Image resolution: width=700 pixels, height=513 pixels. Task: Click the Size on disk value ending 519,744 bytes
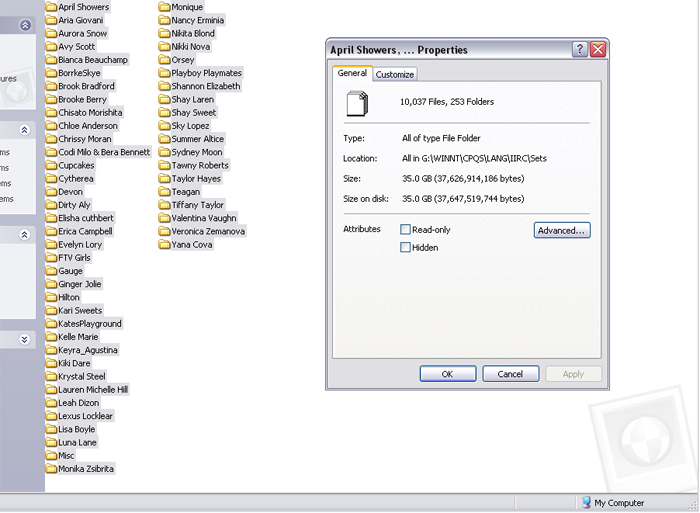point(463,199)
